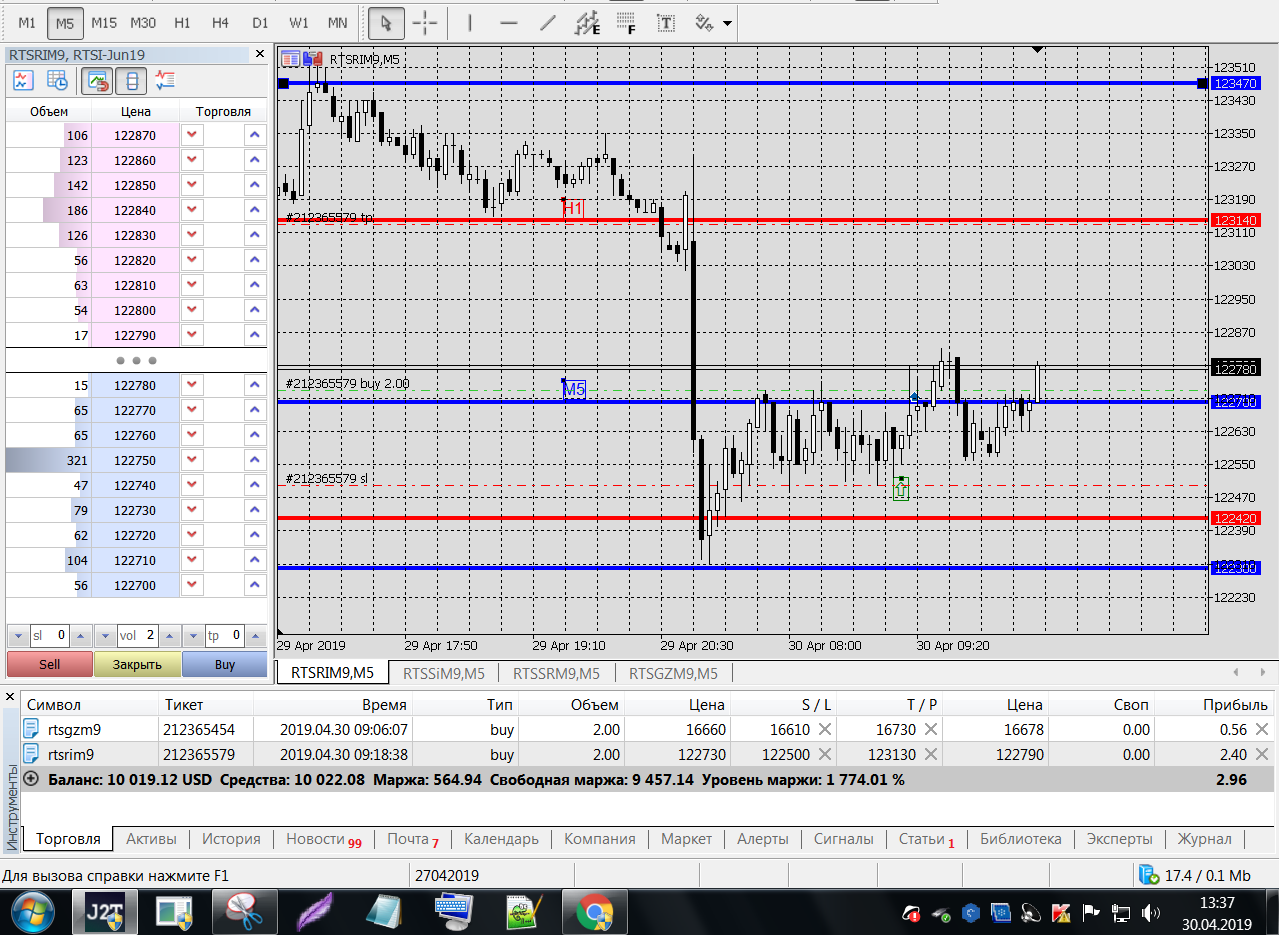Select the crosshair cursor tool
1279x935 pixels.
pos(425,22)
